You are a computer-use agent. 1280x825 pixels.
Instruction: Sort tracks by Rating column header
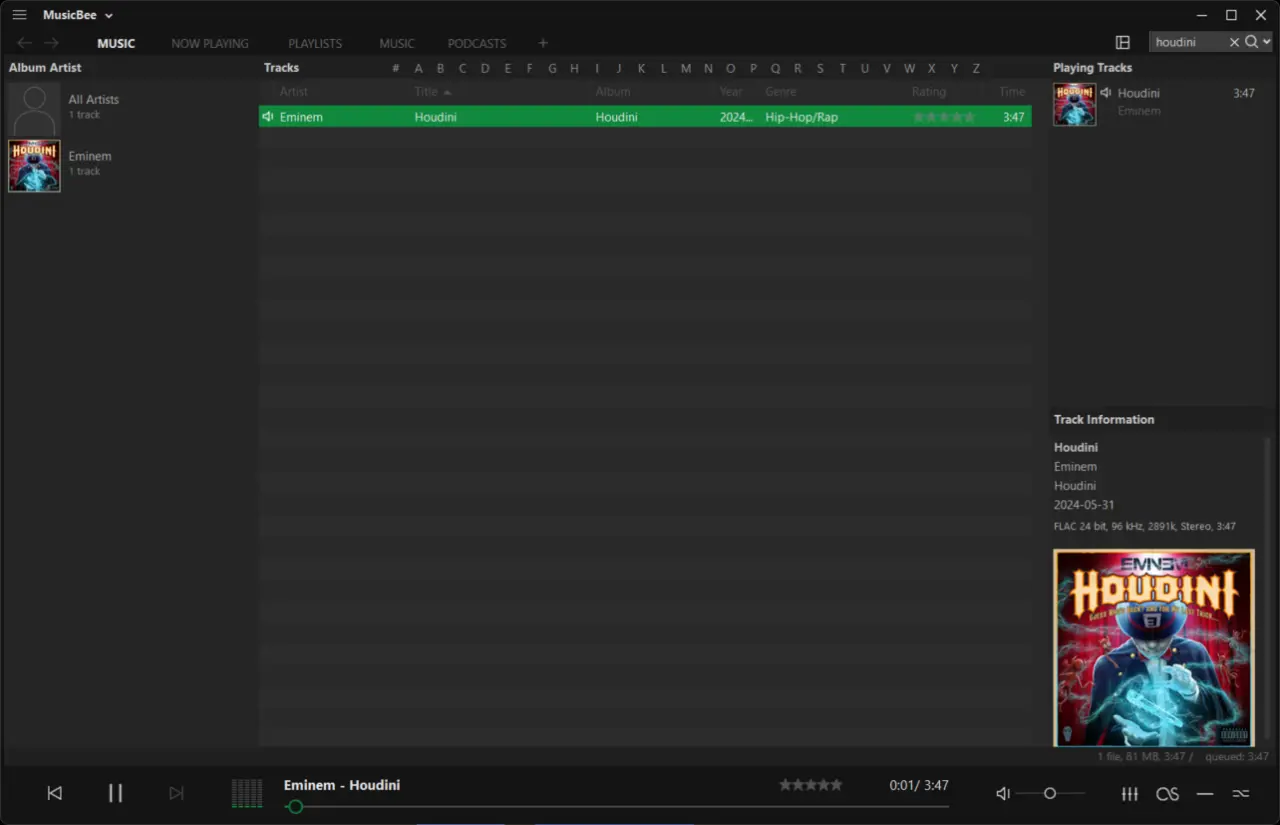(929, 92)
